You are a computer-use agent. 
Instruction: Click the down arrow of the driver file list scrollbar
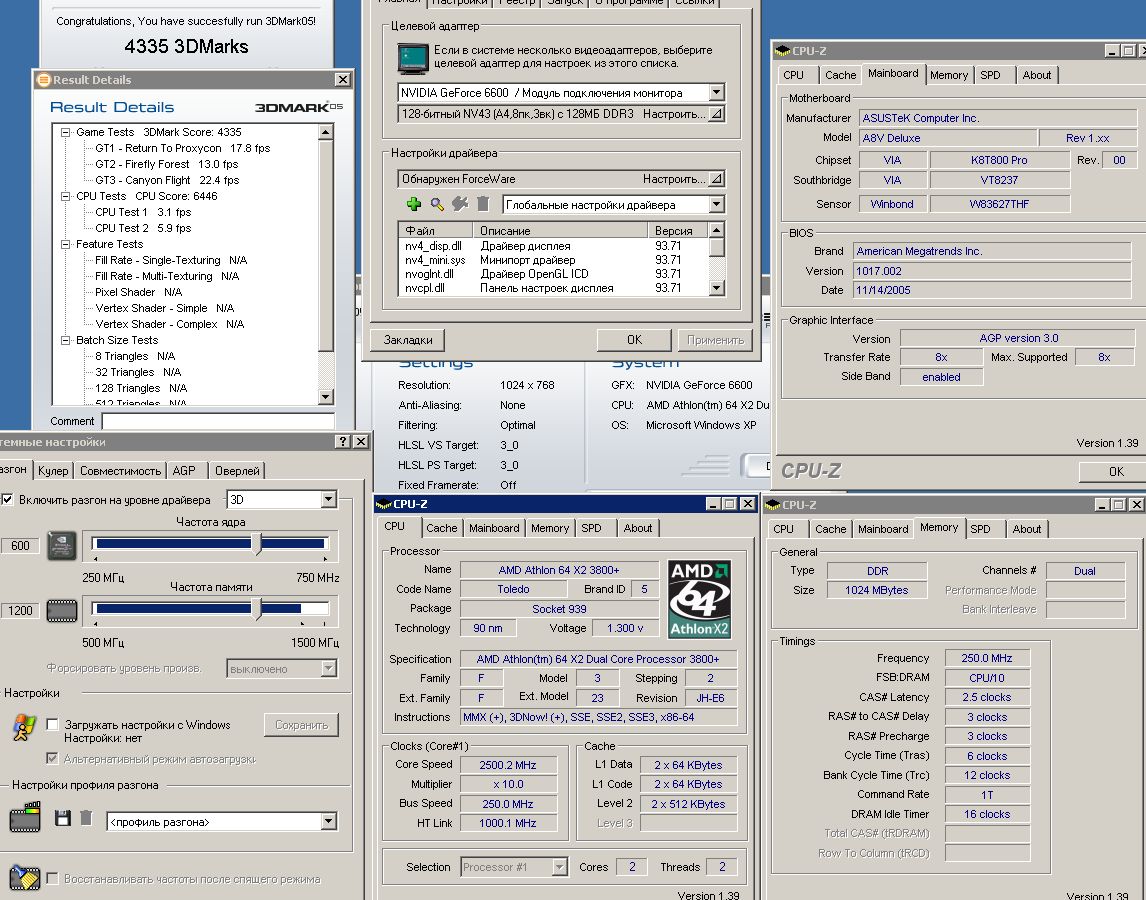pyautogui.click(x=717, y=288)
